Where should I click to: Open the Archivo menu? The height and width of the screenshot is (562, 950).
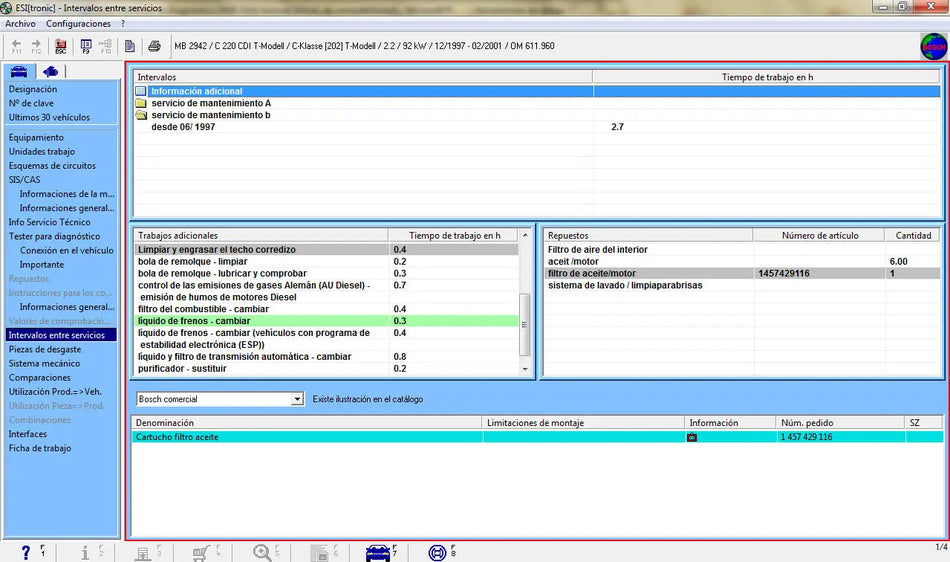(x=20, y=23)
